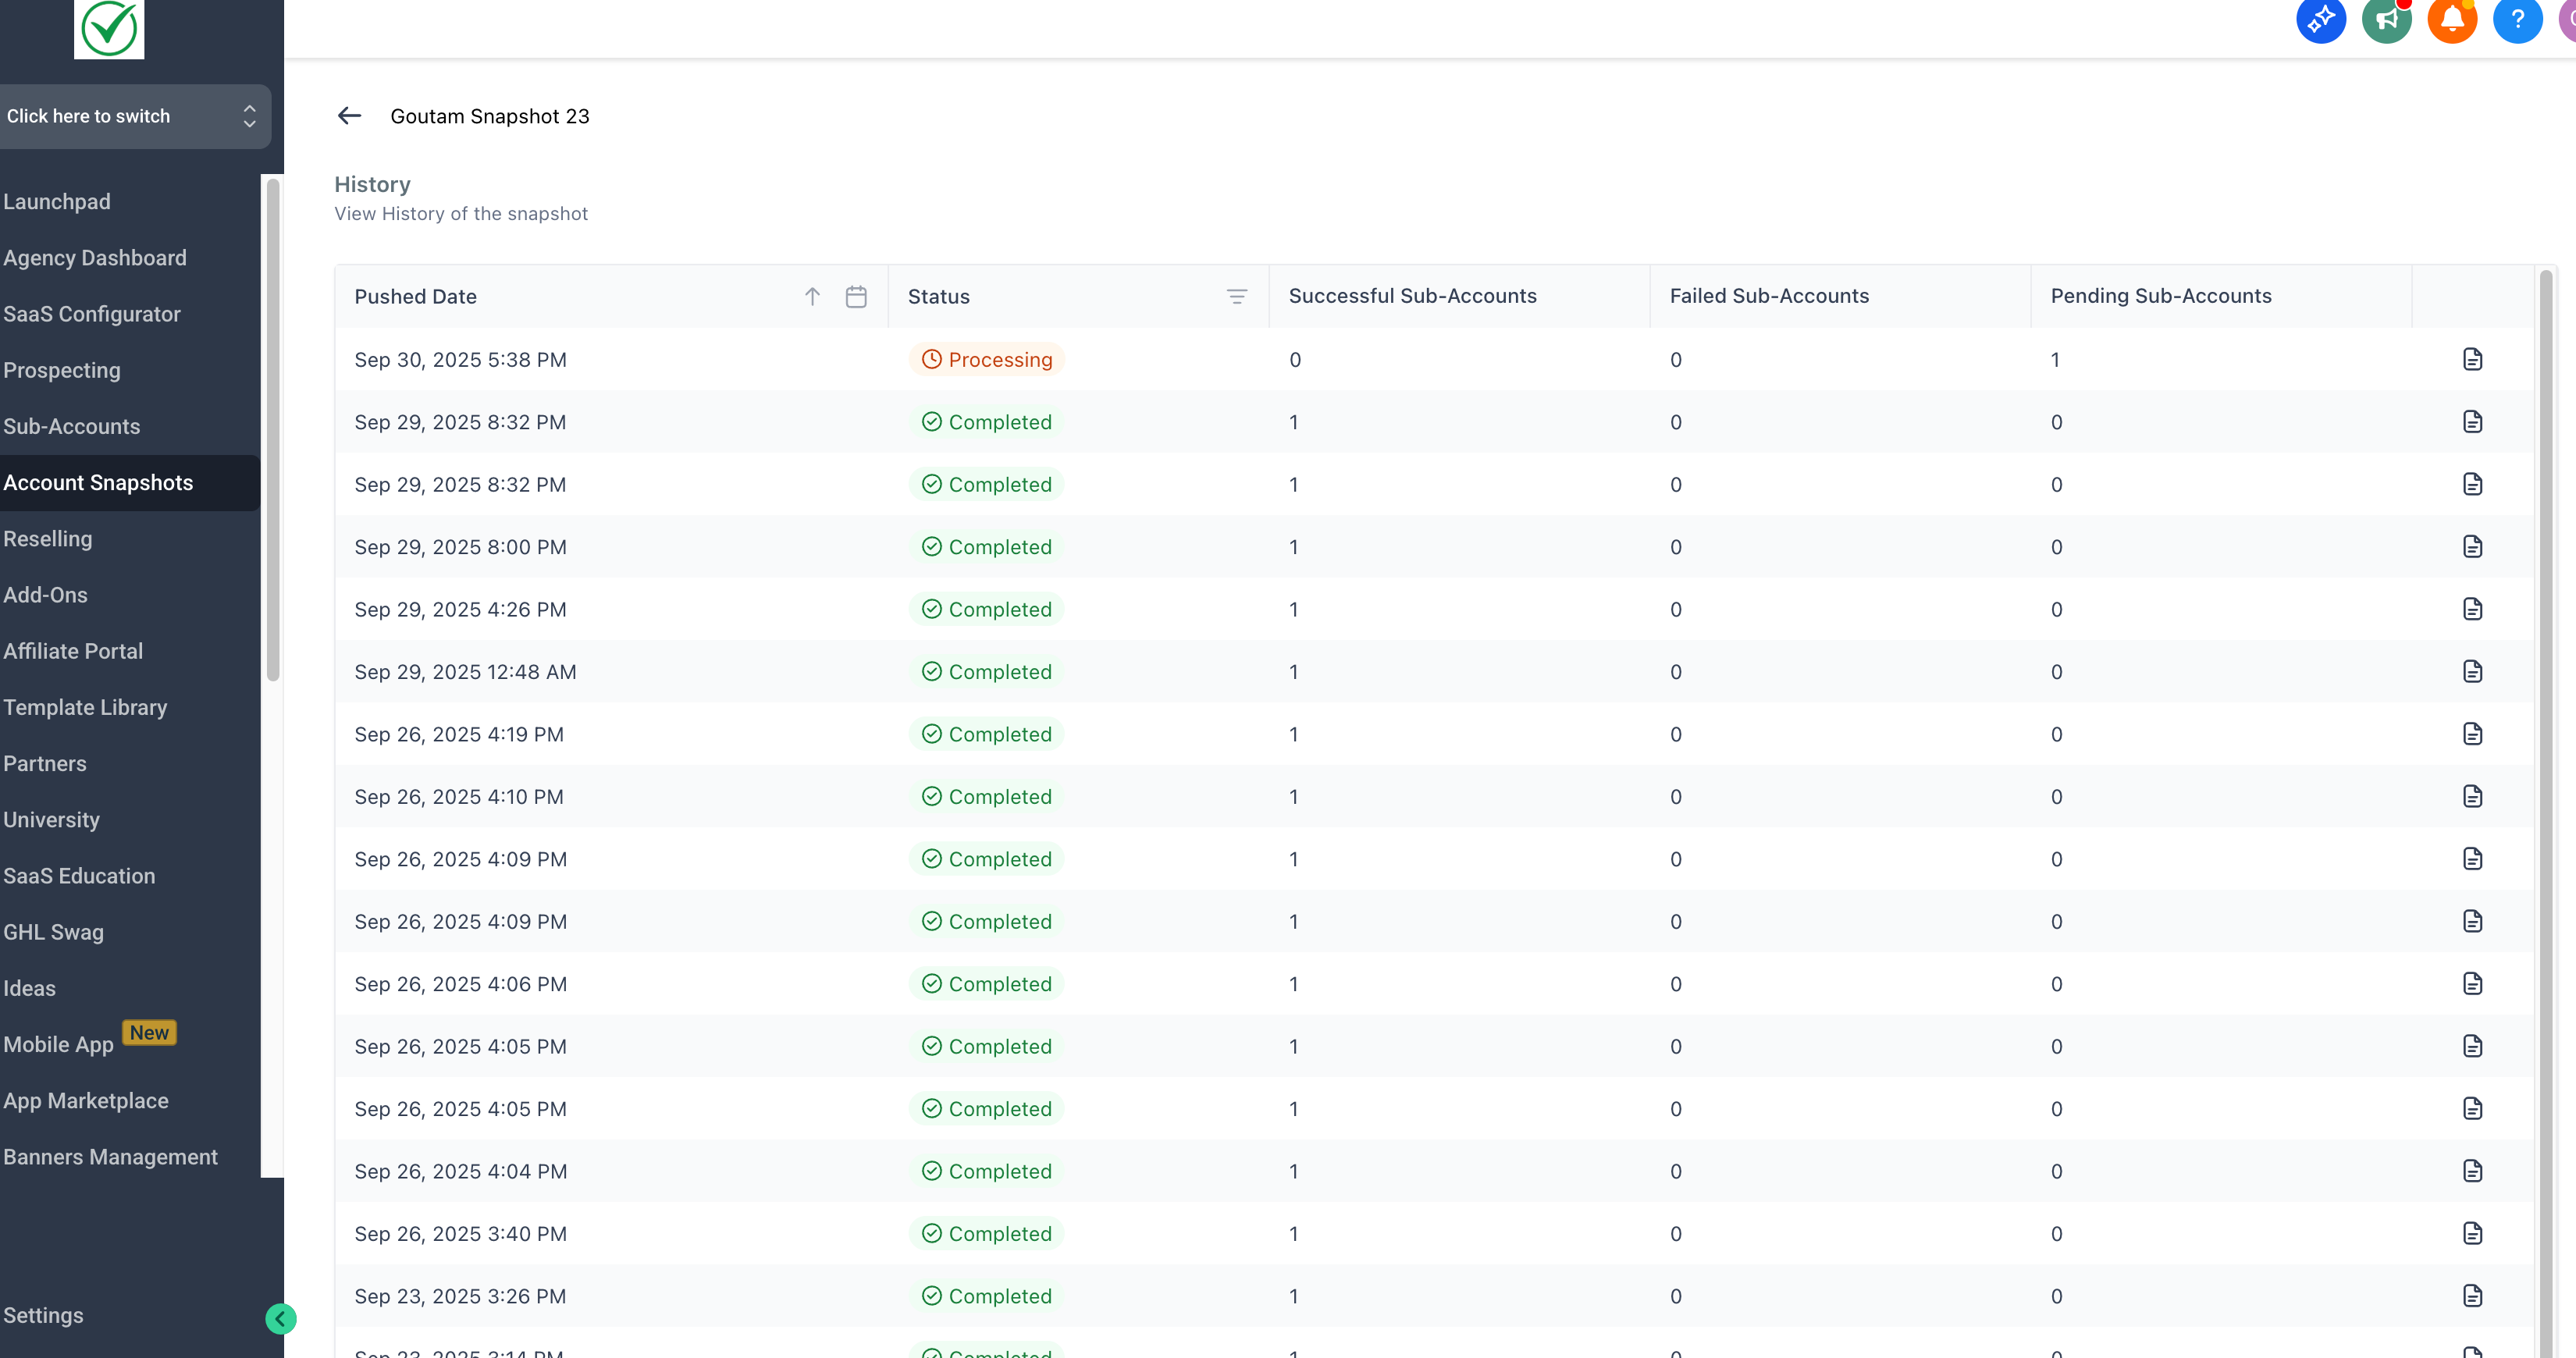
Task: Go to Agency Dashboard in sidebar
Action: 95,258
